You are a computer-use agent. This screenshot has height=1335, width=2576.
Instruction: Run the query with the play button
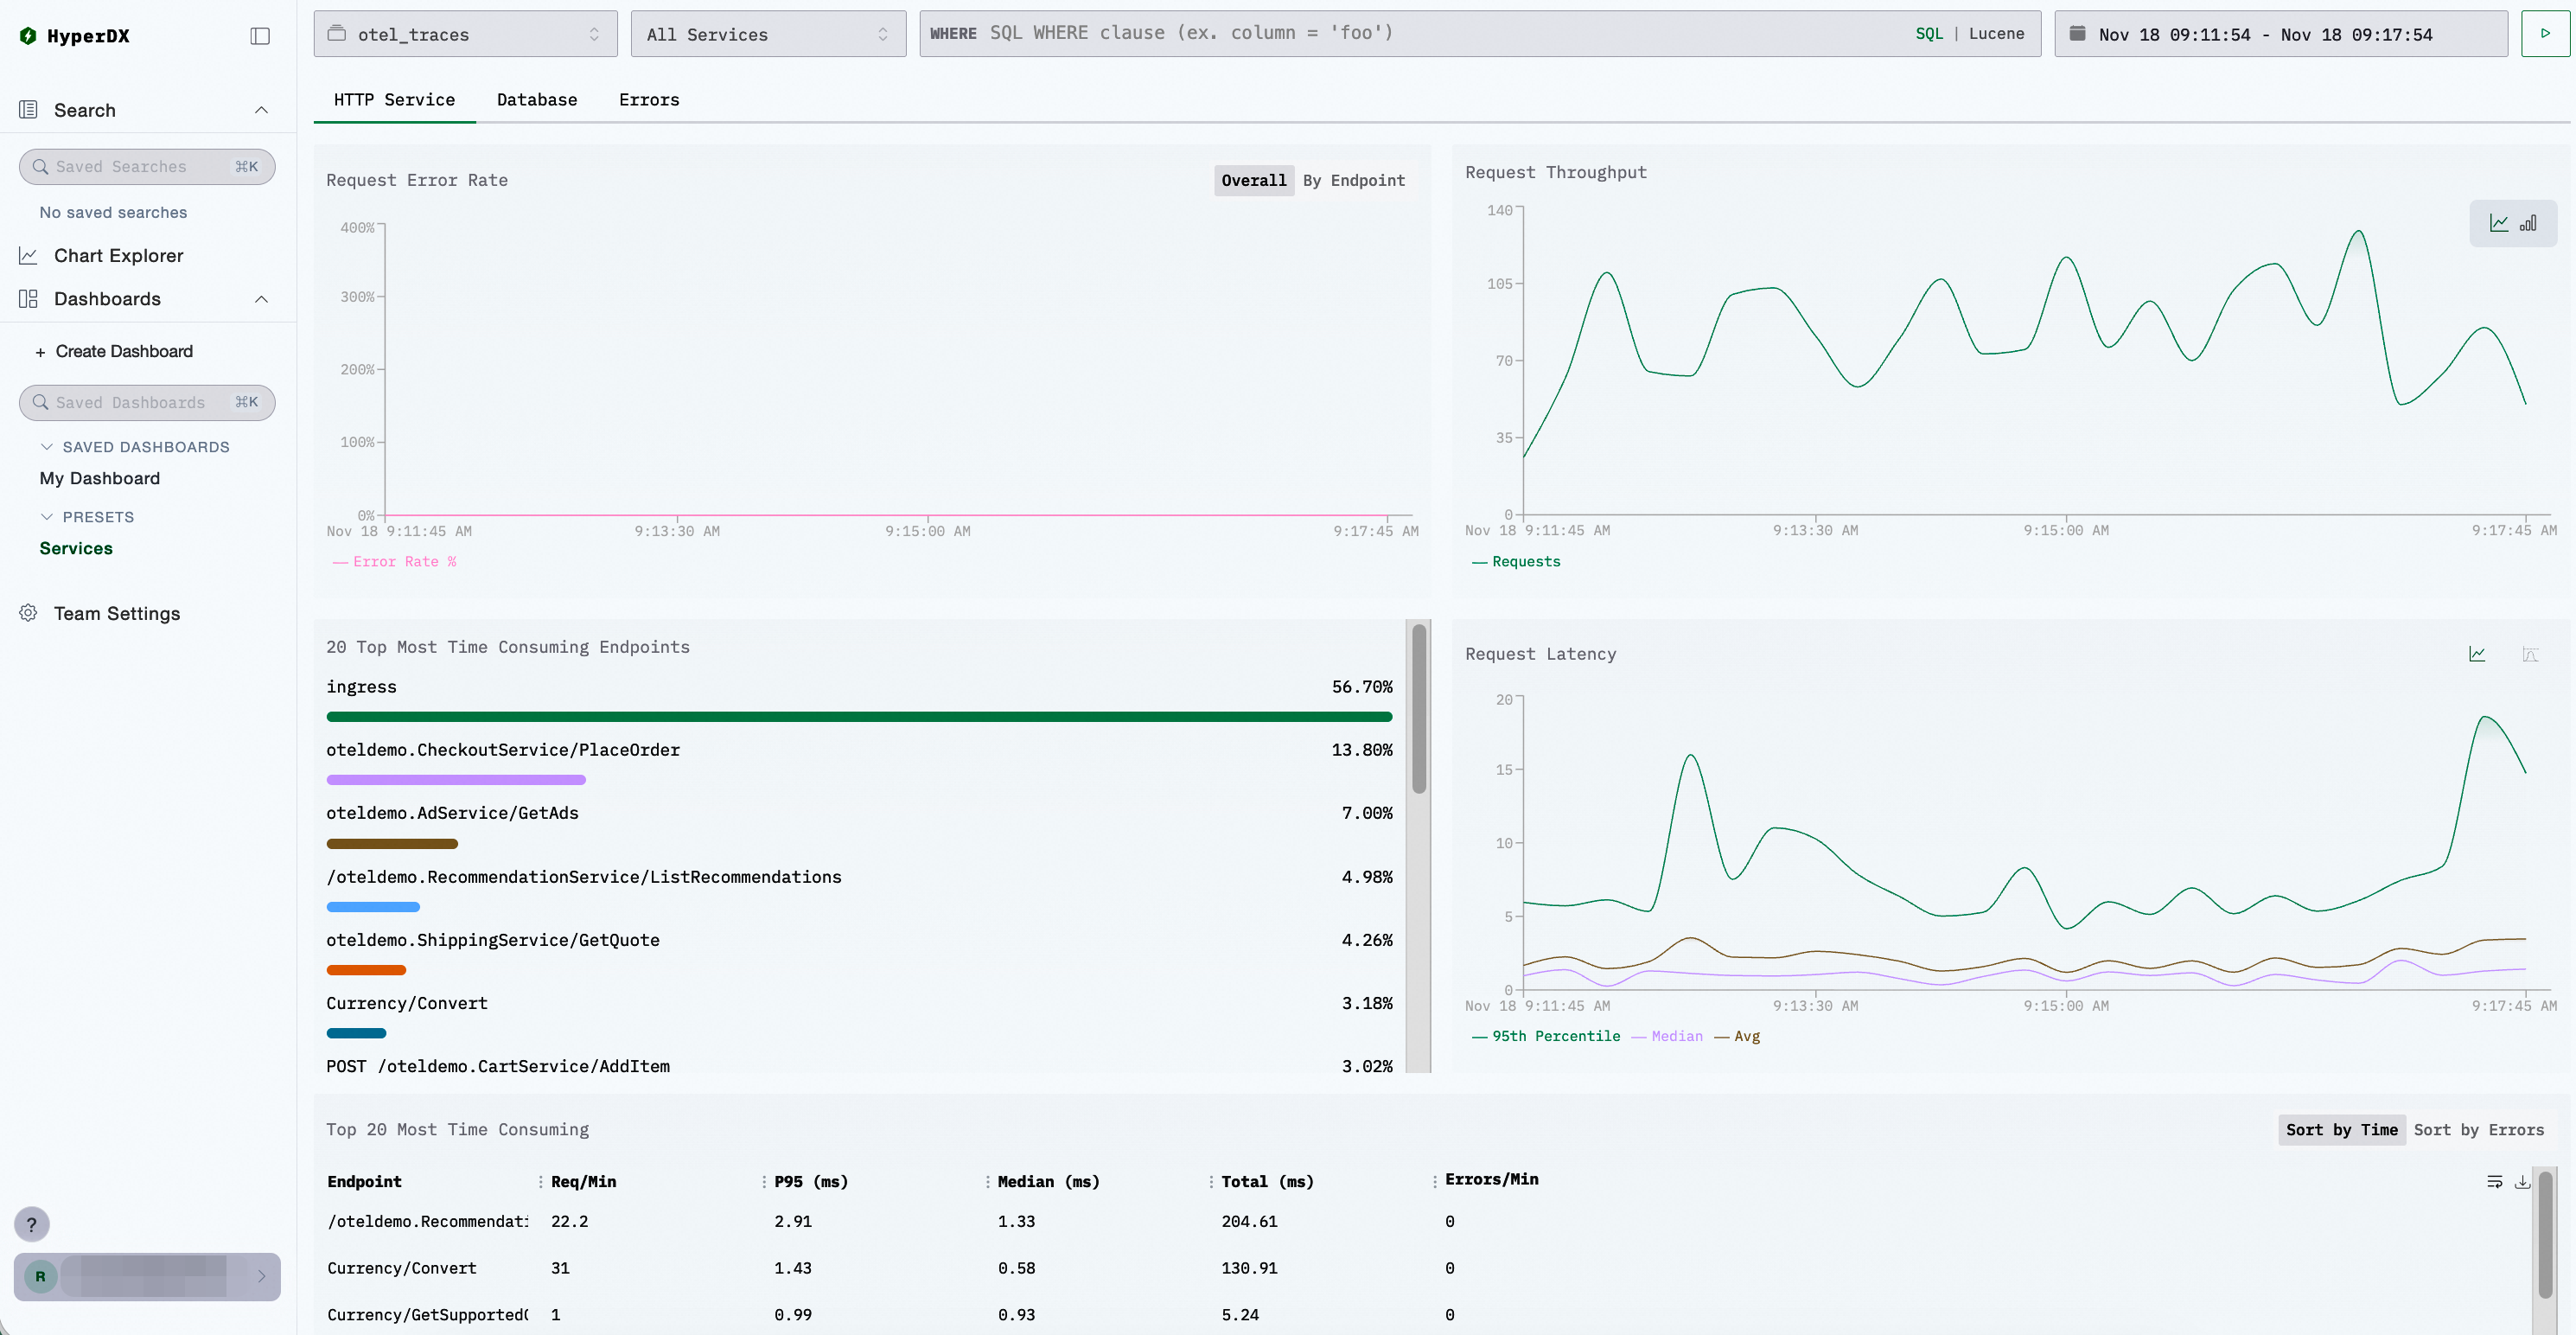point(2545,34)
